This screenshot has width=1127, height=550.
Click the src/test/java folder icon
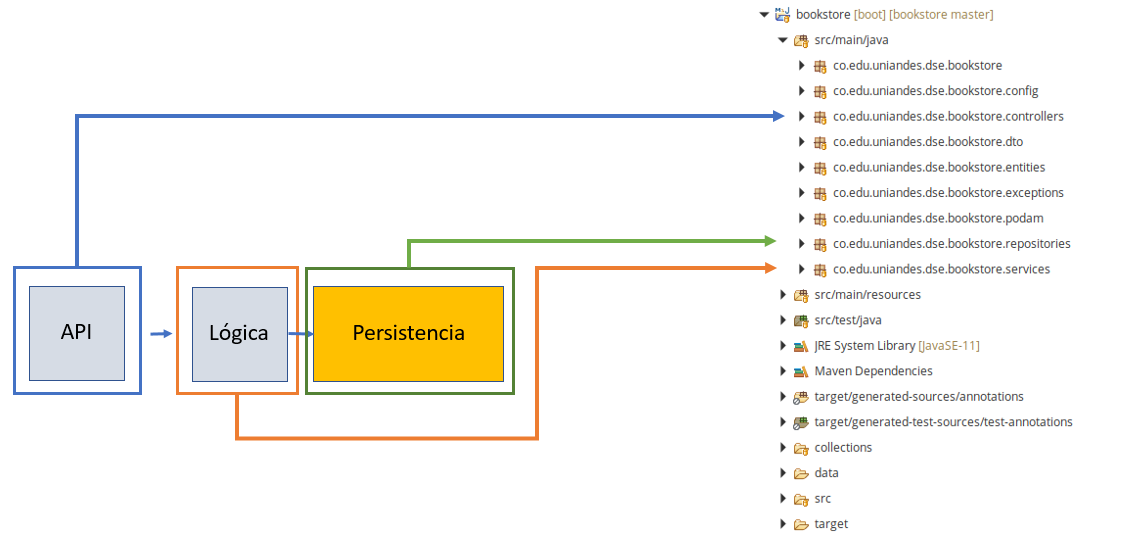pyautogui.click(x=801, y=321)
